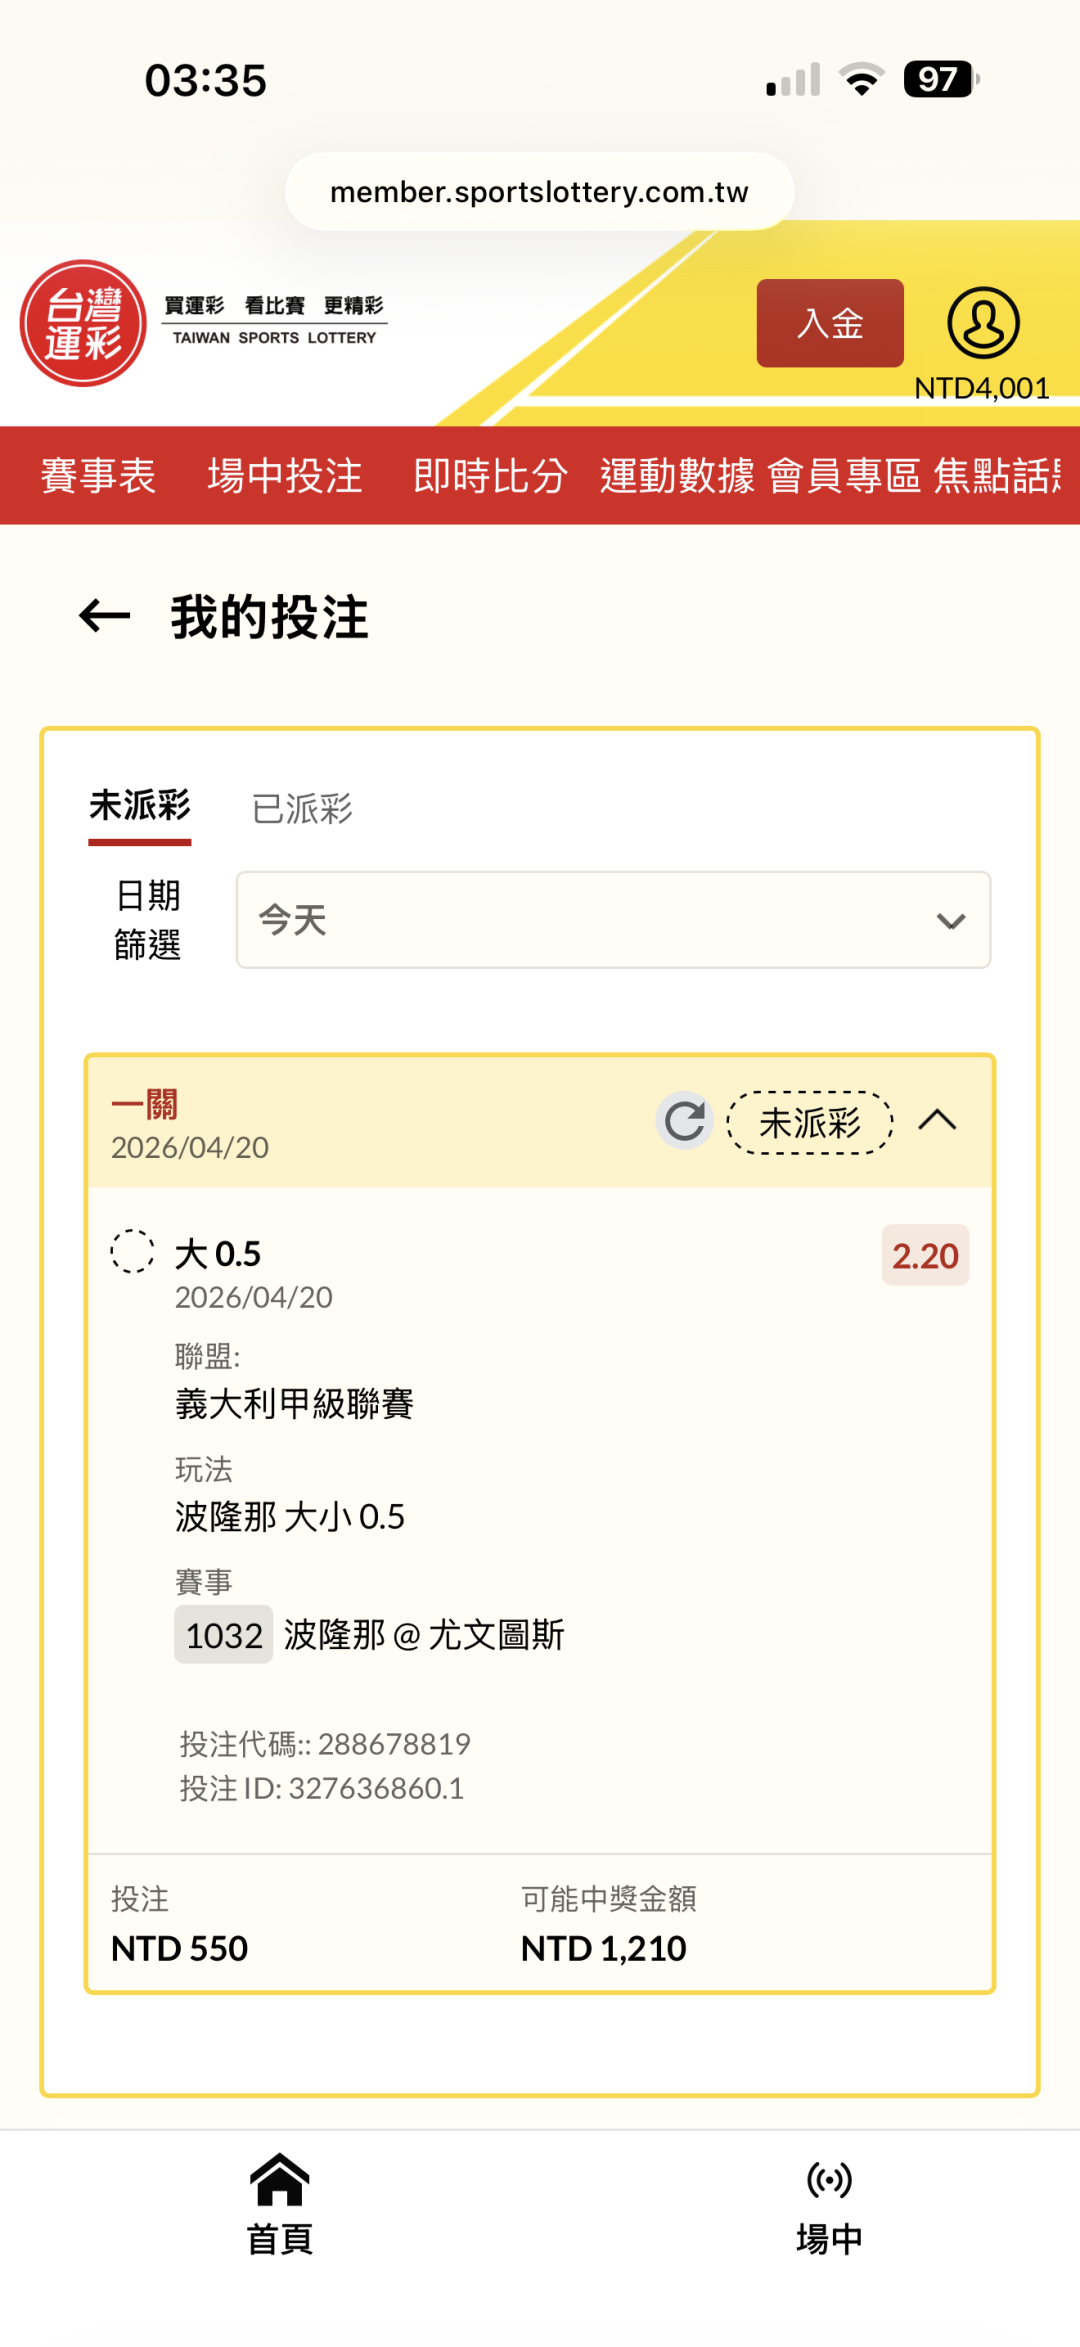1080x2347 pixels.
Task: Tap the dashed circle beside 大 0.5
Action: point(132,1251)
